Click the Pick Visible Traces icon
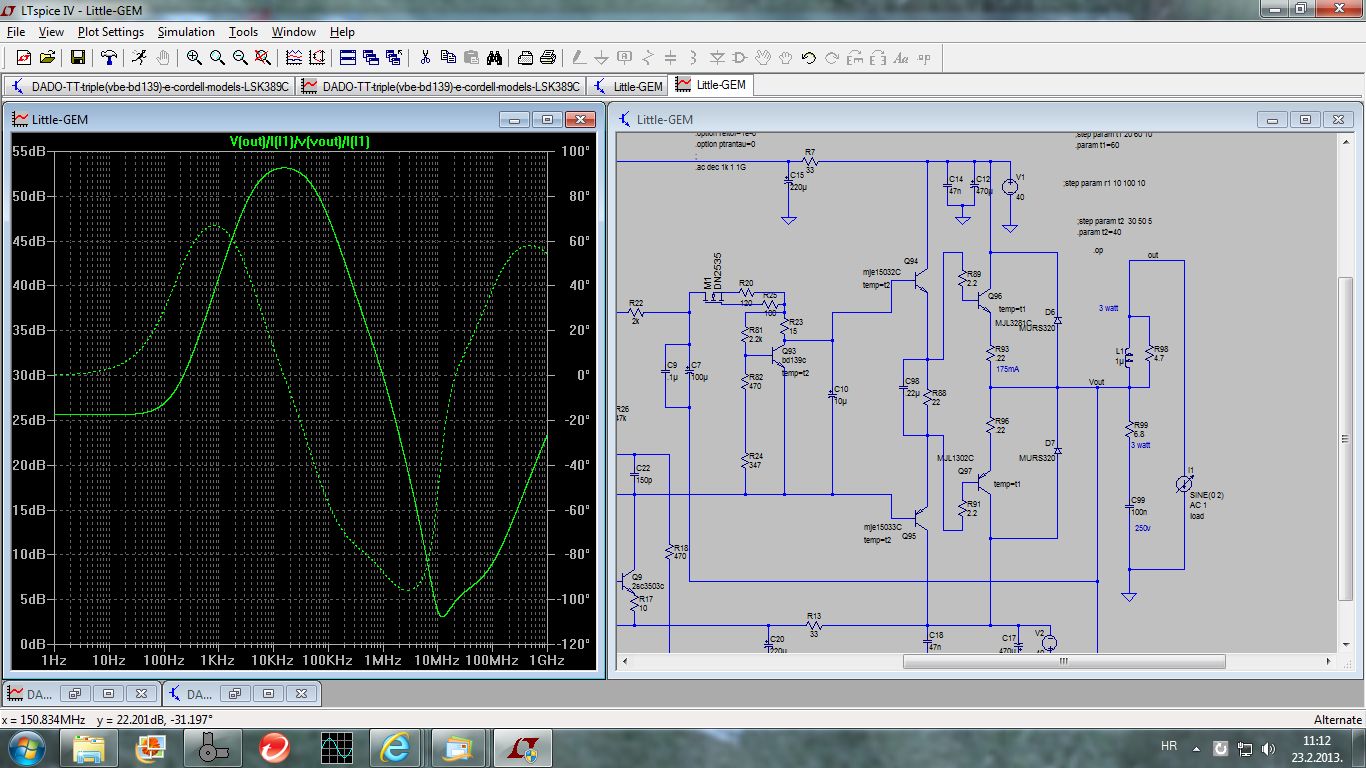 pos(317,58)
